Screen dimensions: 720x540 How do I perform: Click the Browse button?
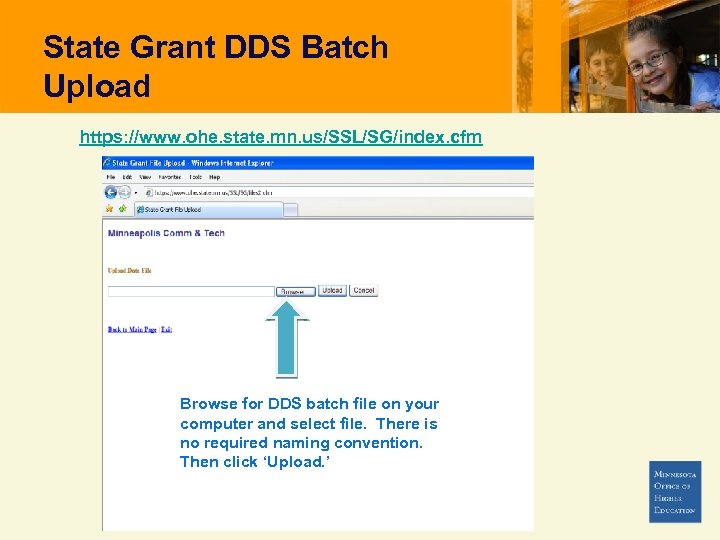click(296, 292)
